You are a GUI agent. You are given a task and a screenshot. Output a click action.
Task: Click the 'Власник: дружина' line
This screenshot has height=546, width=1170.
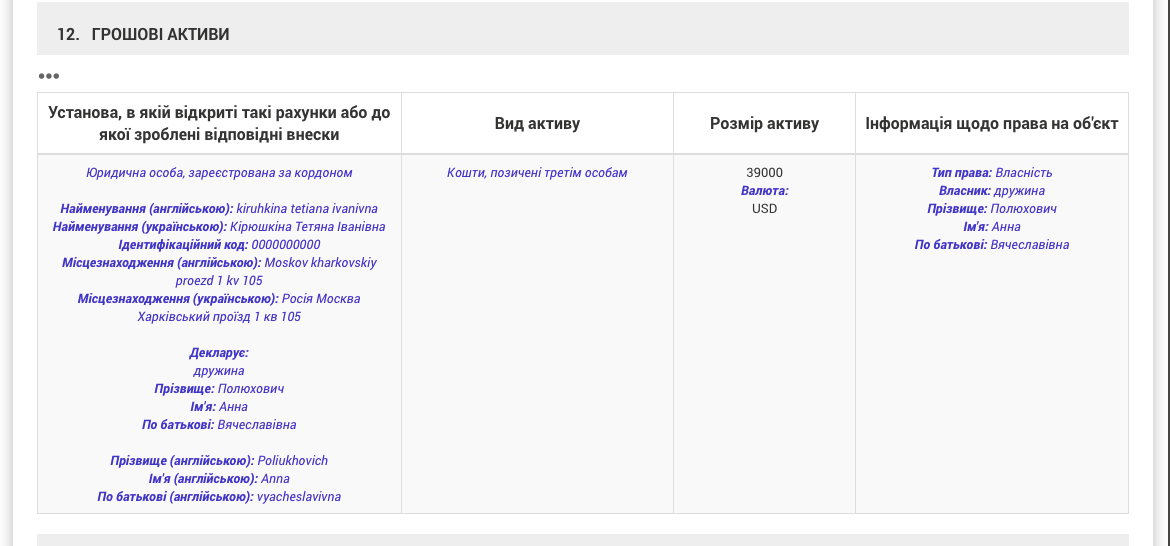tap(991, 191)
